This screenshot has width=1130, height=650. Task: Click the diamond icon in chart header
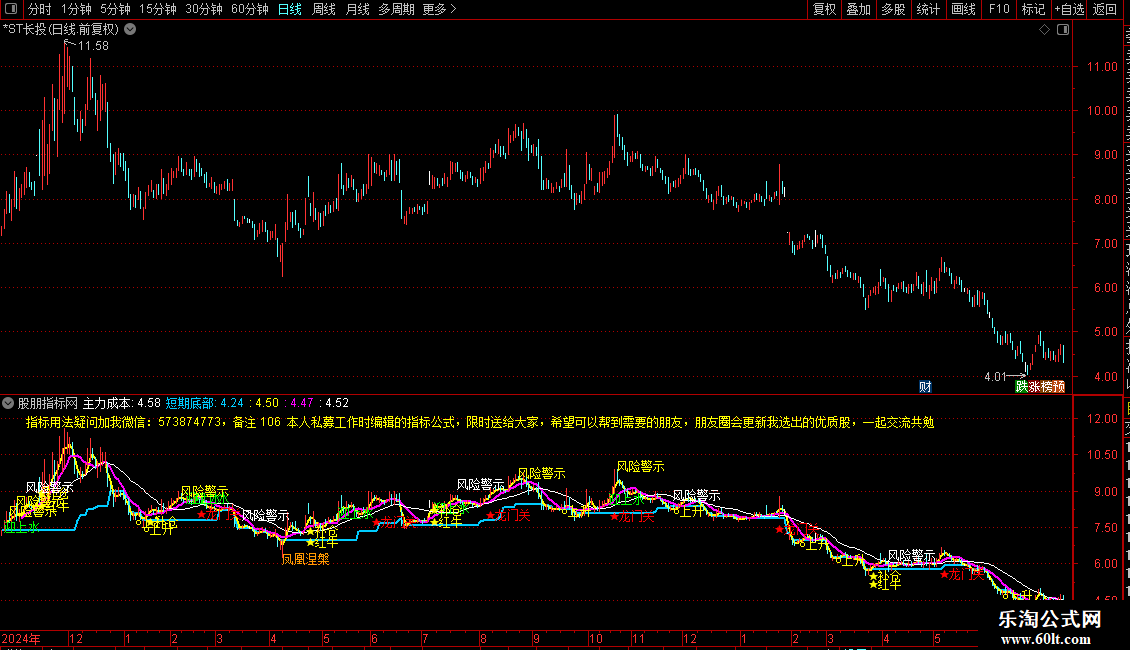(x=1044, y=30)
